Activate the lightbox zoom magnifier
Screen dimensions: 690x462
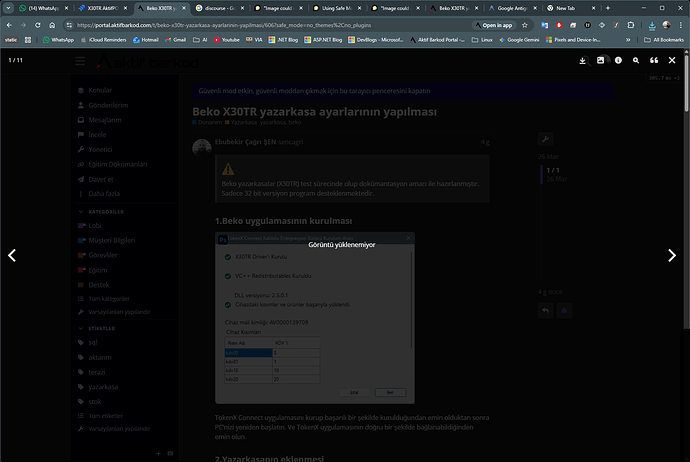(x=636, y=60)
